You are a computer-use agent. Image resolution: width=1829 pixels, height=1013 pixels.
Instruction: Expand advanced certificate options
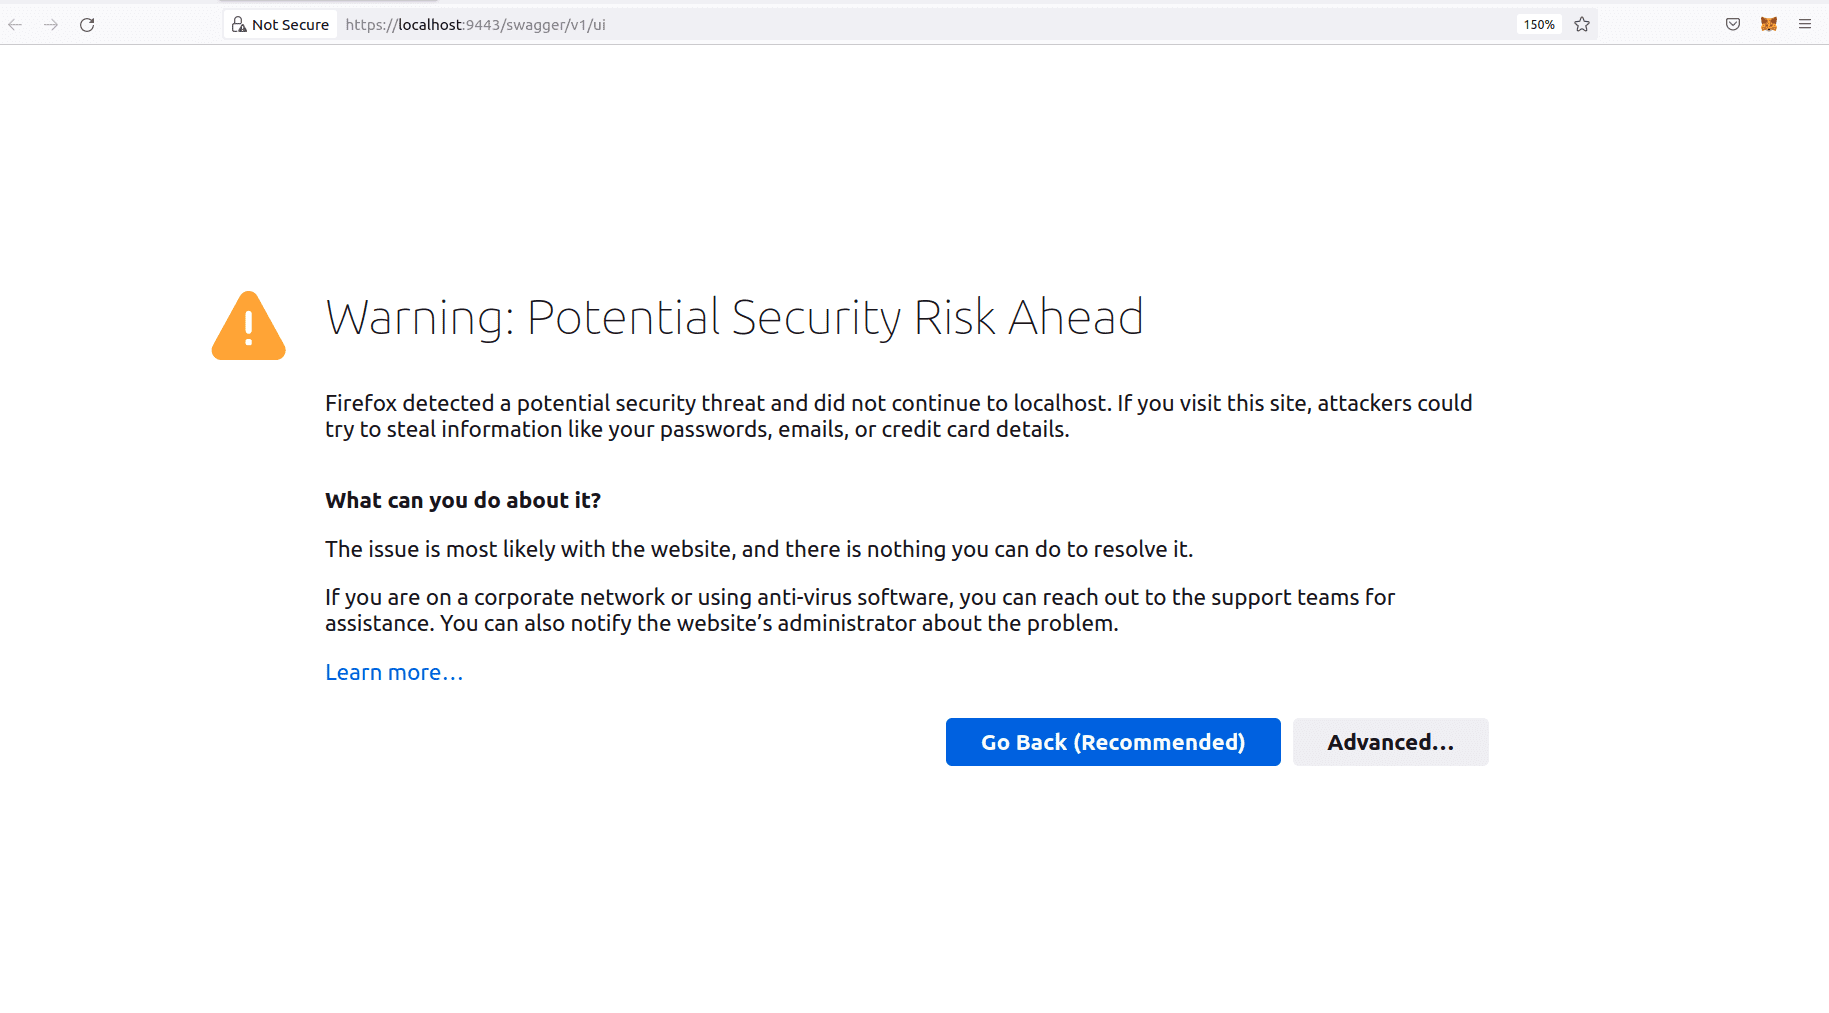pos(1390,741)
